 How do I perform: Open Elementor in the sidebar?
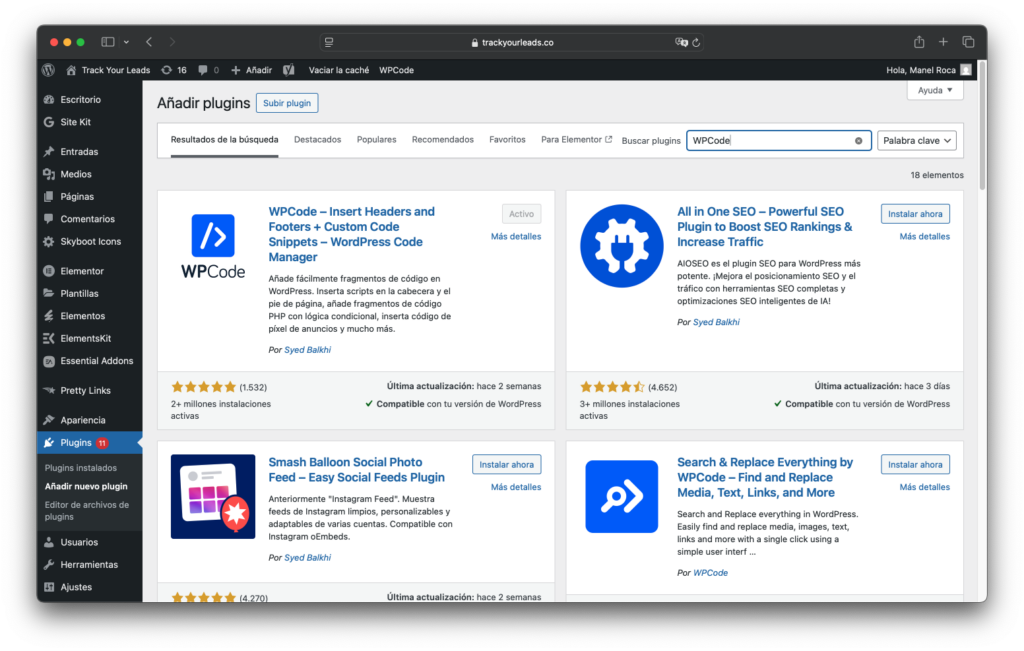click(x=82, y=271)
